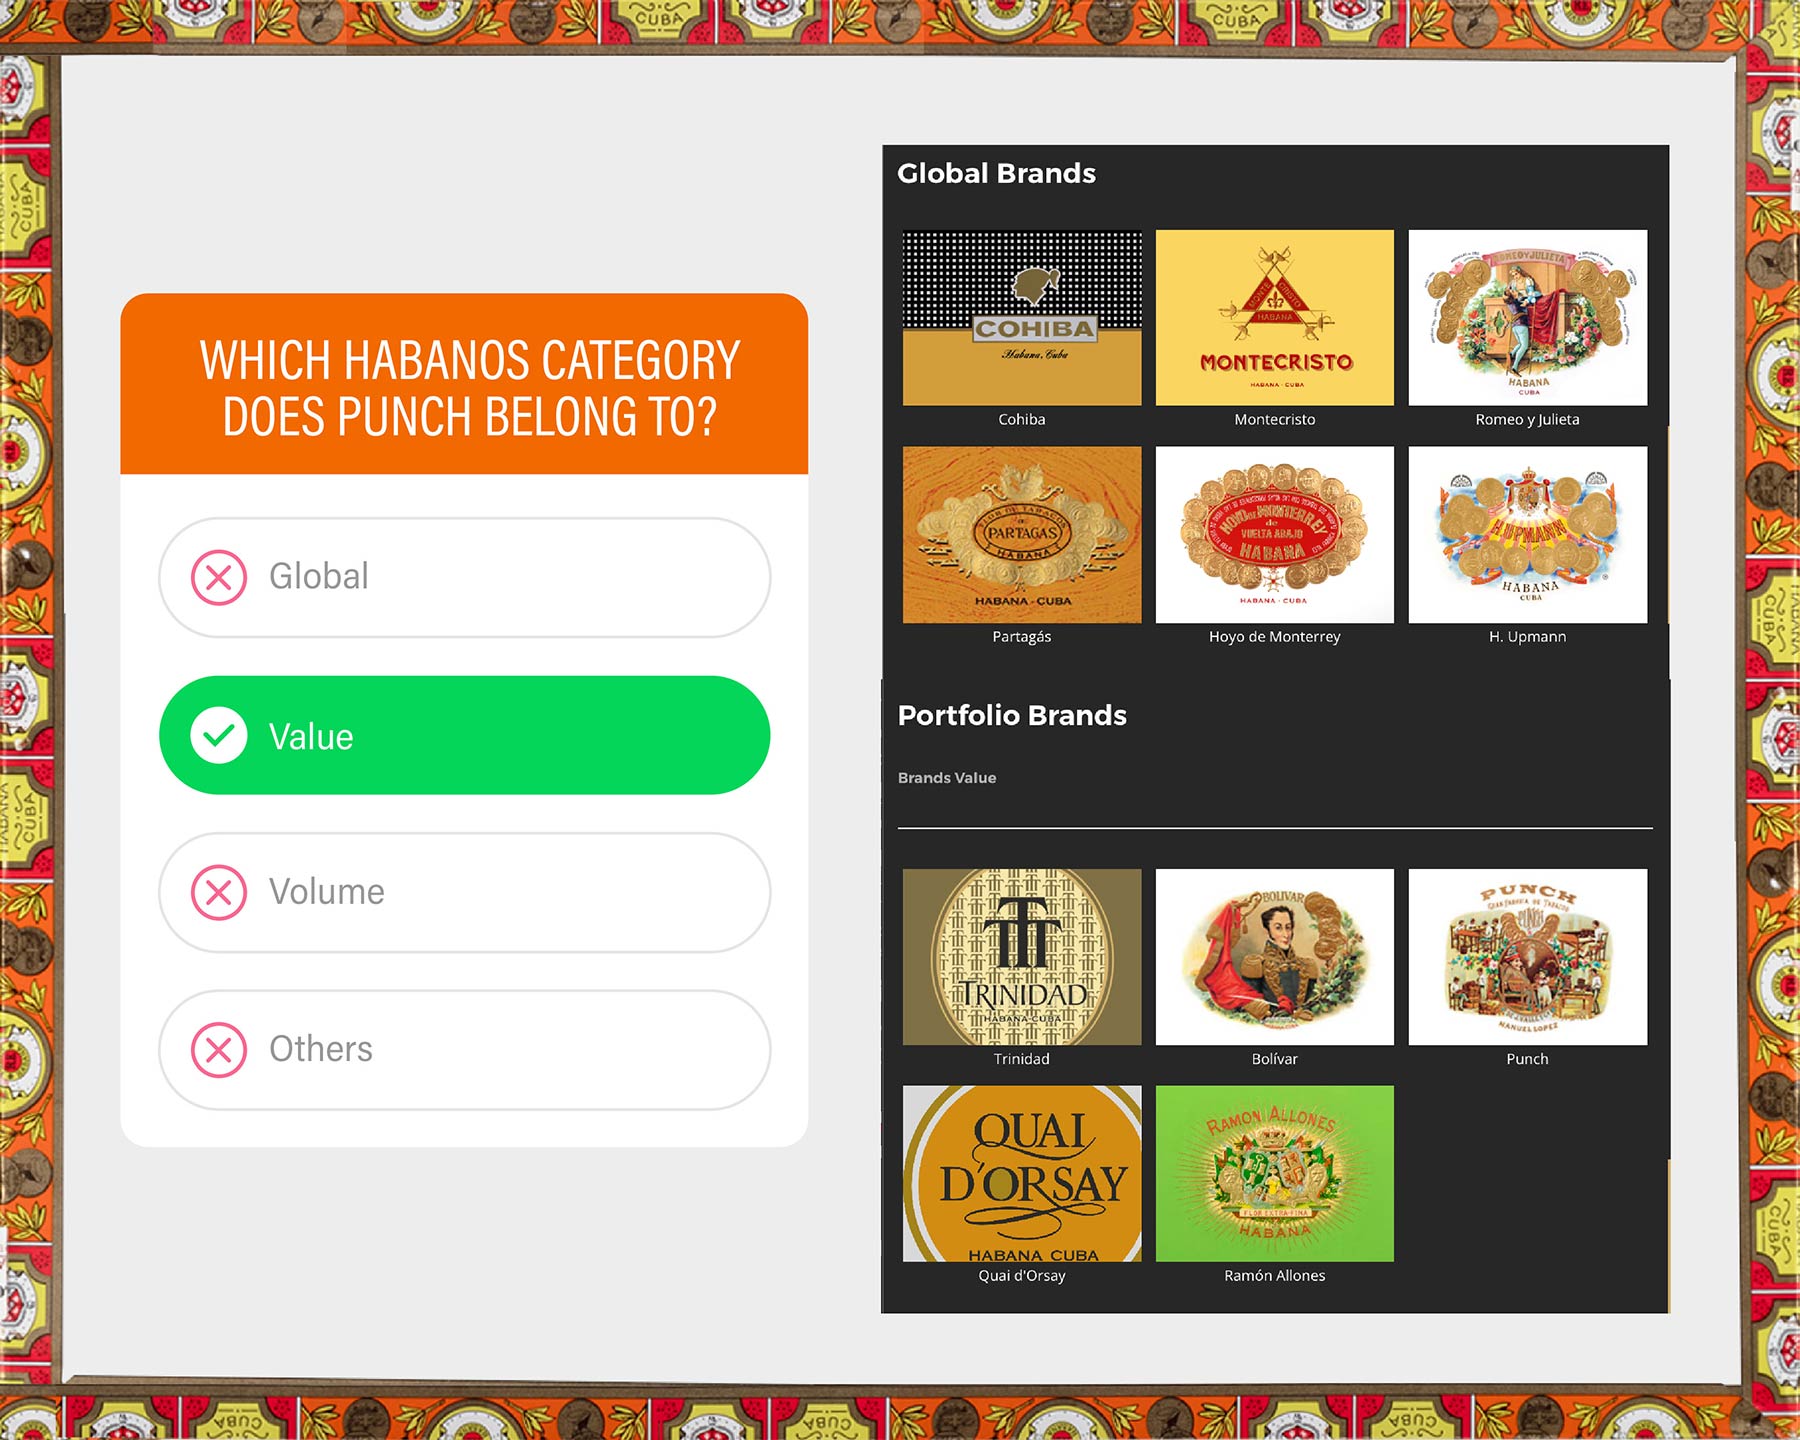The width and height of the screenshot is (1800, 1440).
Task: Click the red X icon beside Global
Action: pyautogui.click(x=219, y=577)
